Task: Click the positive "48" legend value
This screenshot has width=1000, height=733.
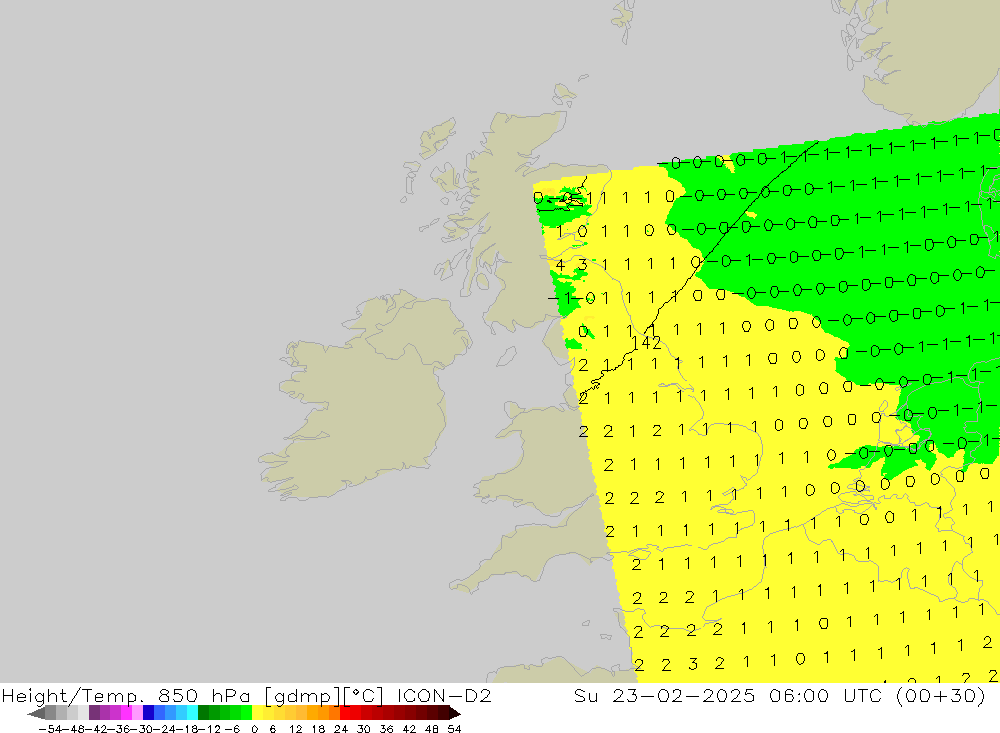Action: (432, 729)
